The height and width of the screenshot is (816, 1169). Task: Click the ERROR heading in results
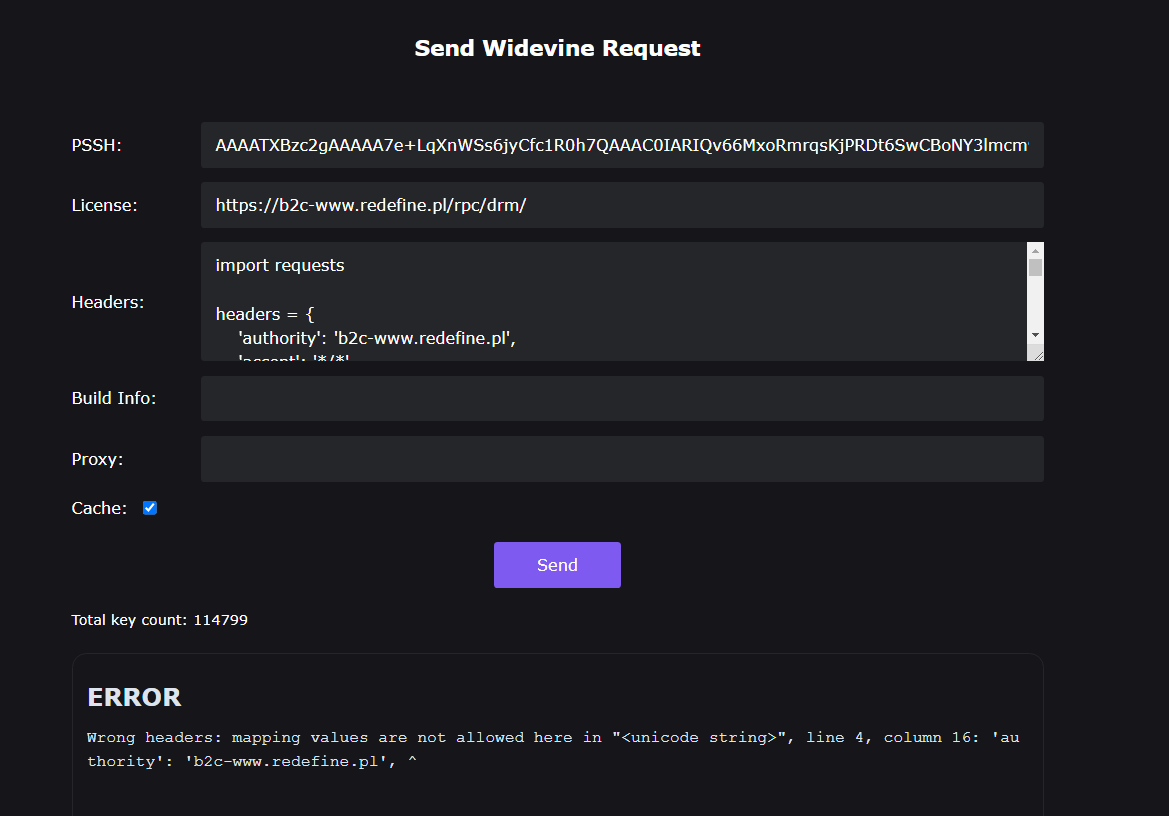tap(134, 697)
